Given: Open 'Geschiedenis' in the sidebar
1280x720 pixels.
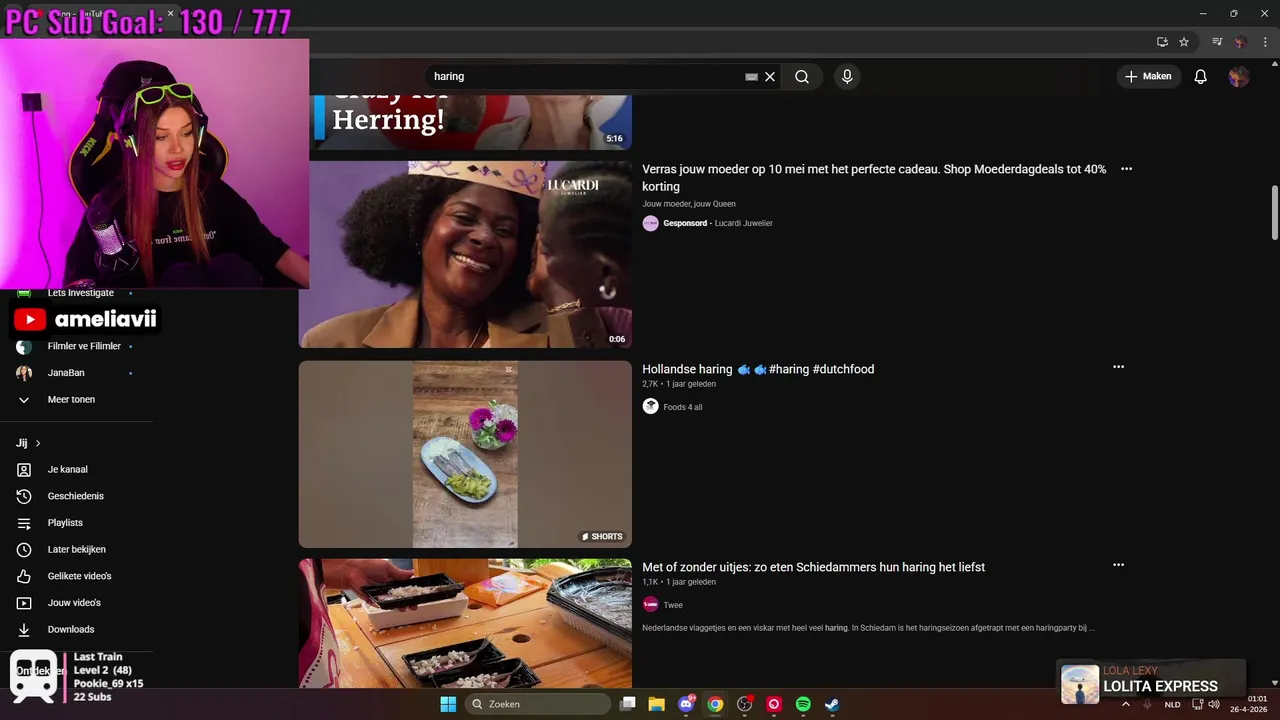Looking at the screenshot, I should click(77, 496).
